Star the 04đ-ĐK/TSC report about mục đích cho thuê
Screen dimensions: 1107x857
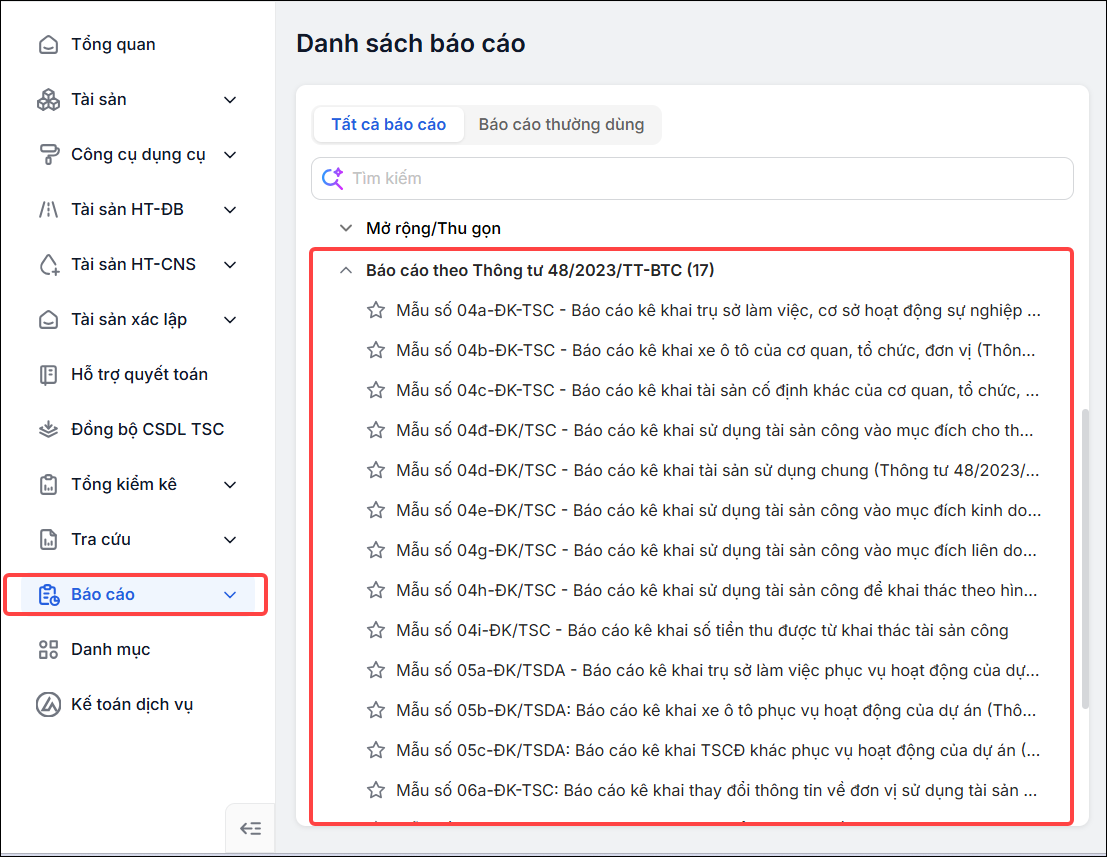[x=376, y=430]
